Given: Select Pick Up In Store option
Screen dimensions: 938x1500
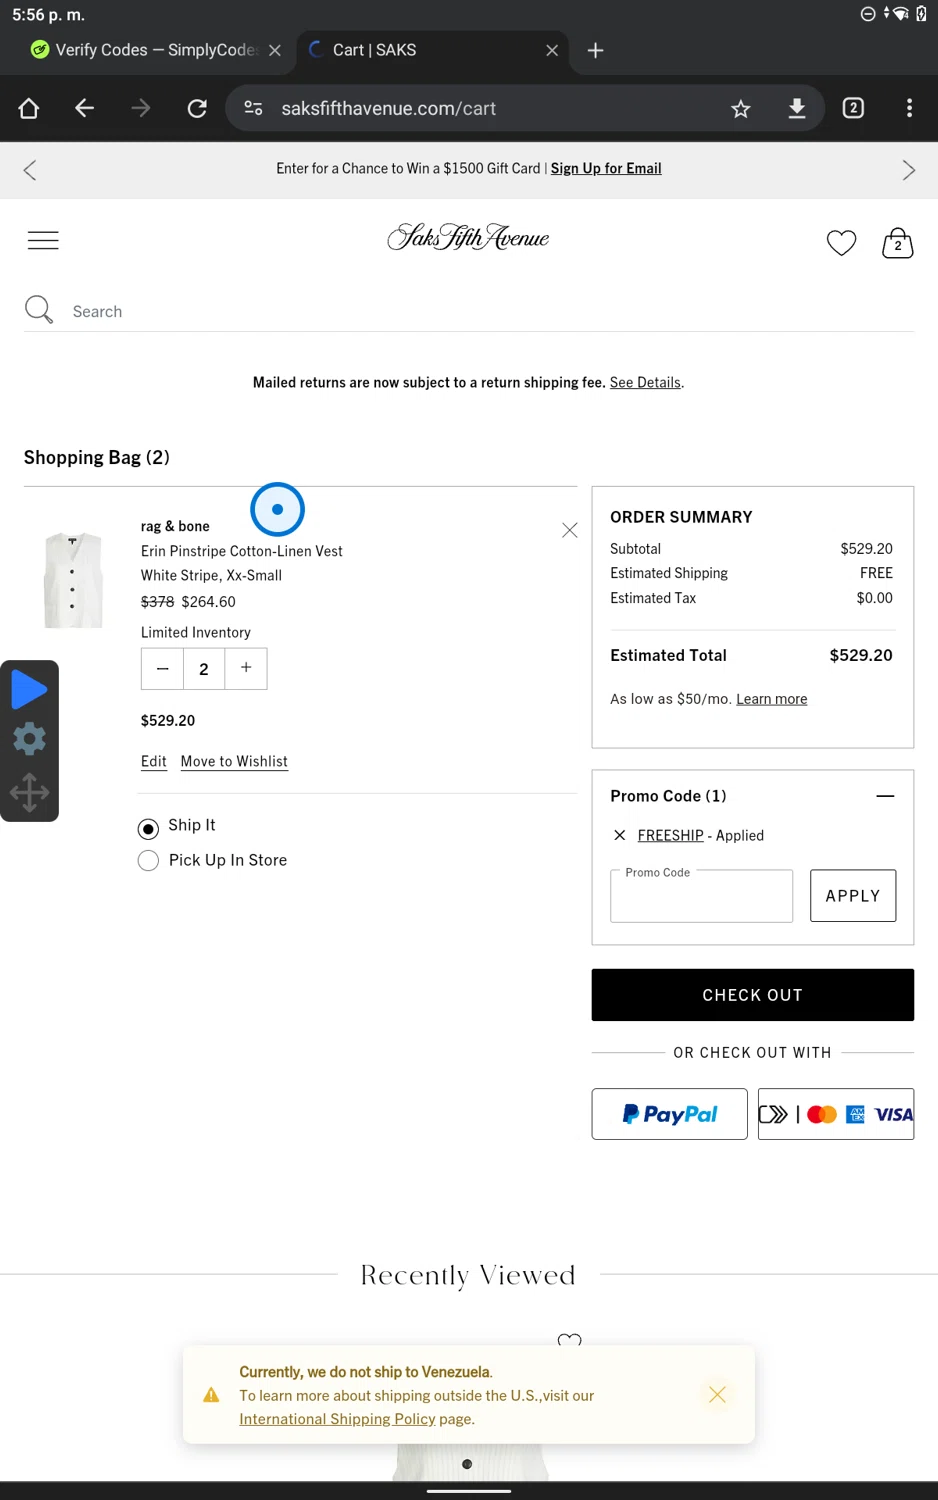Looking at the screenshot, I should coord(149,861).
